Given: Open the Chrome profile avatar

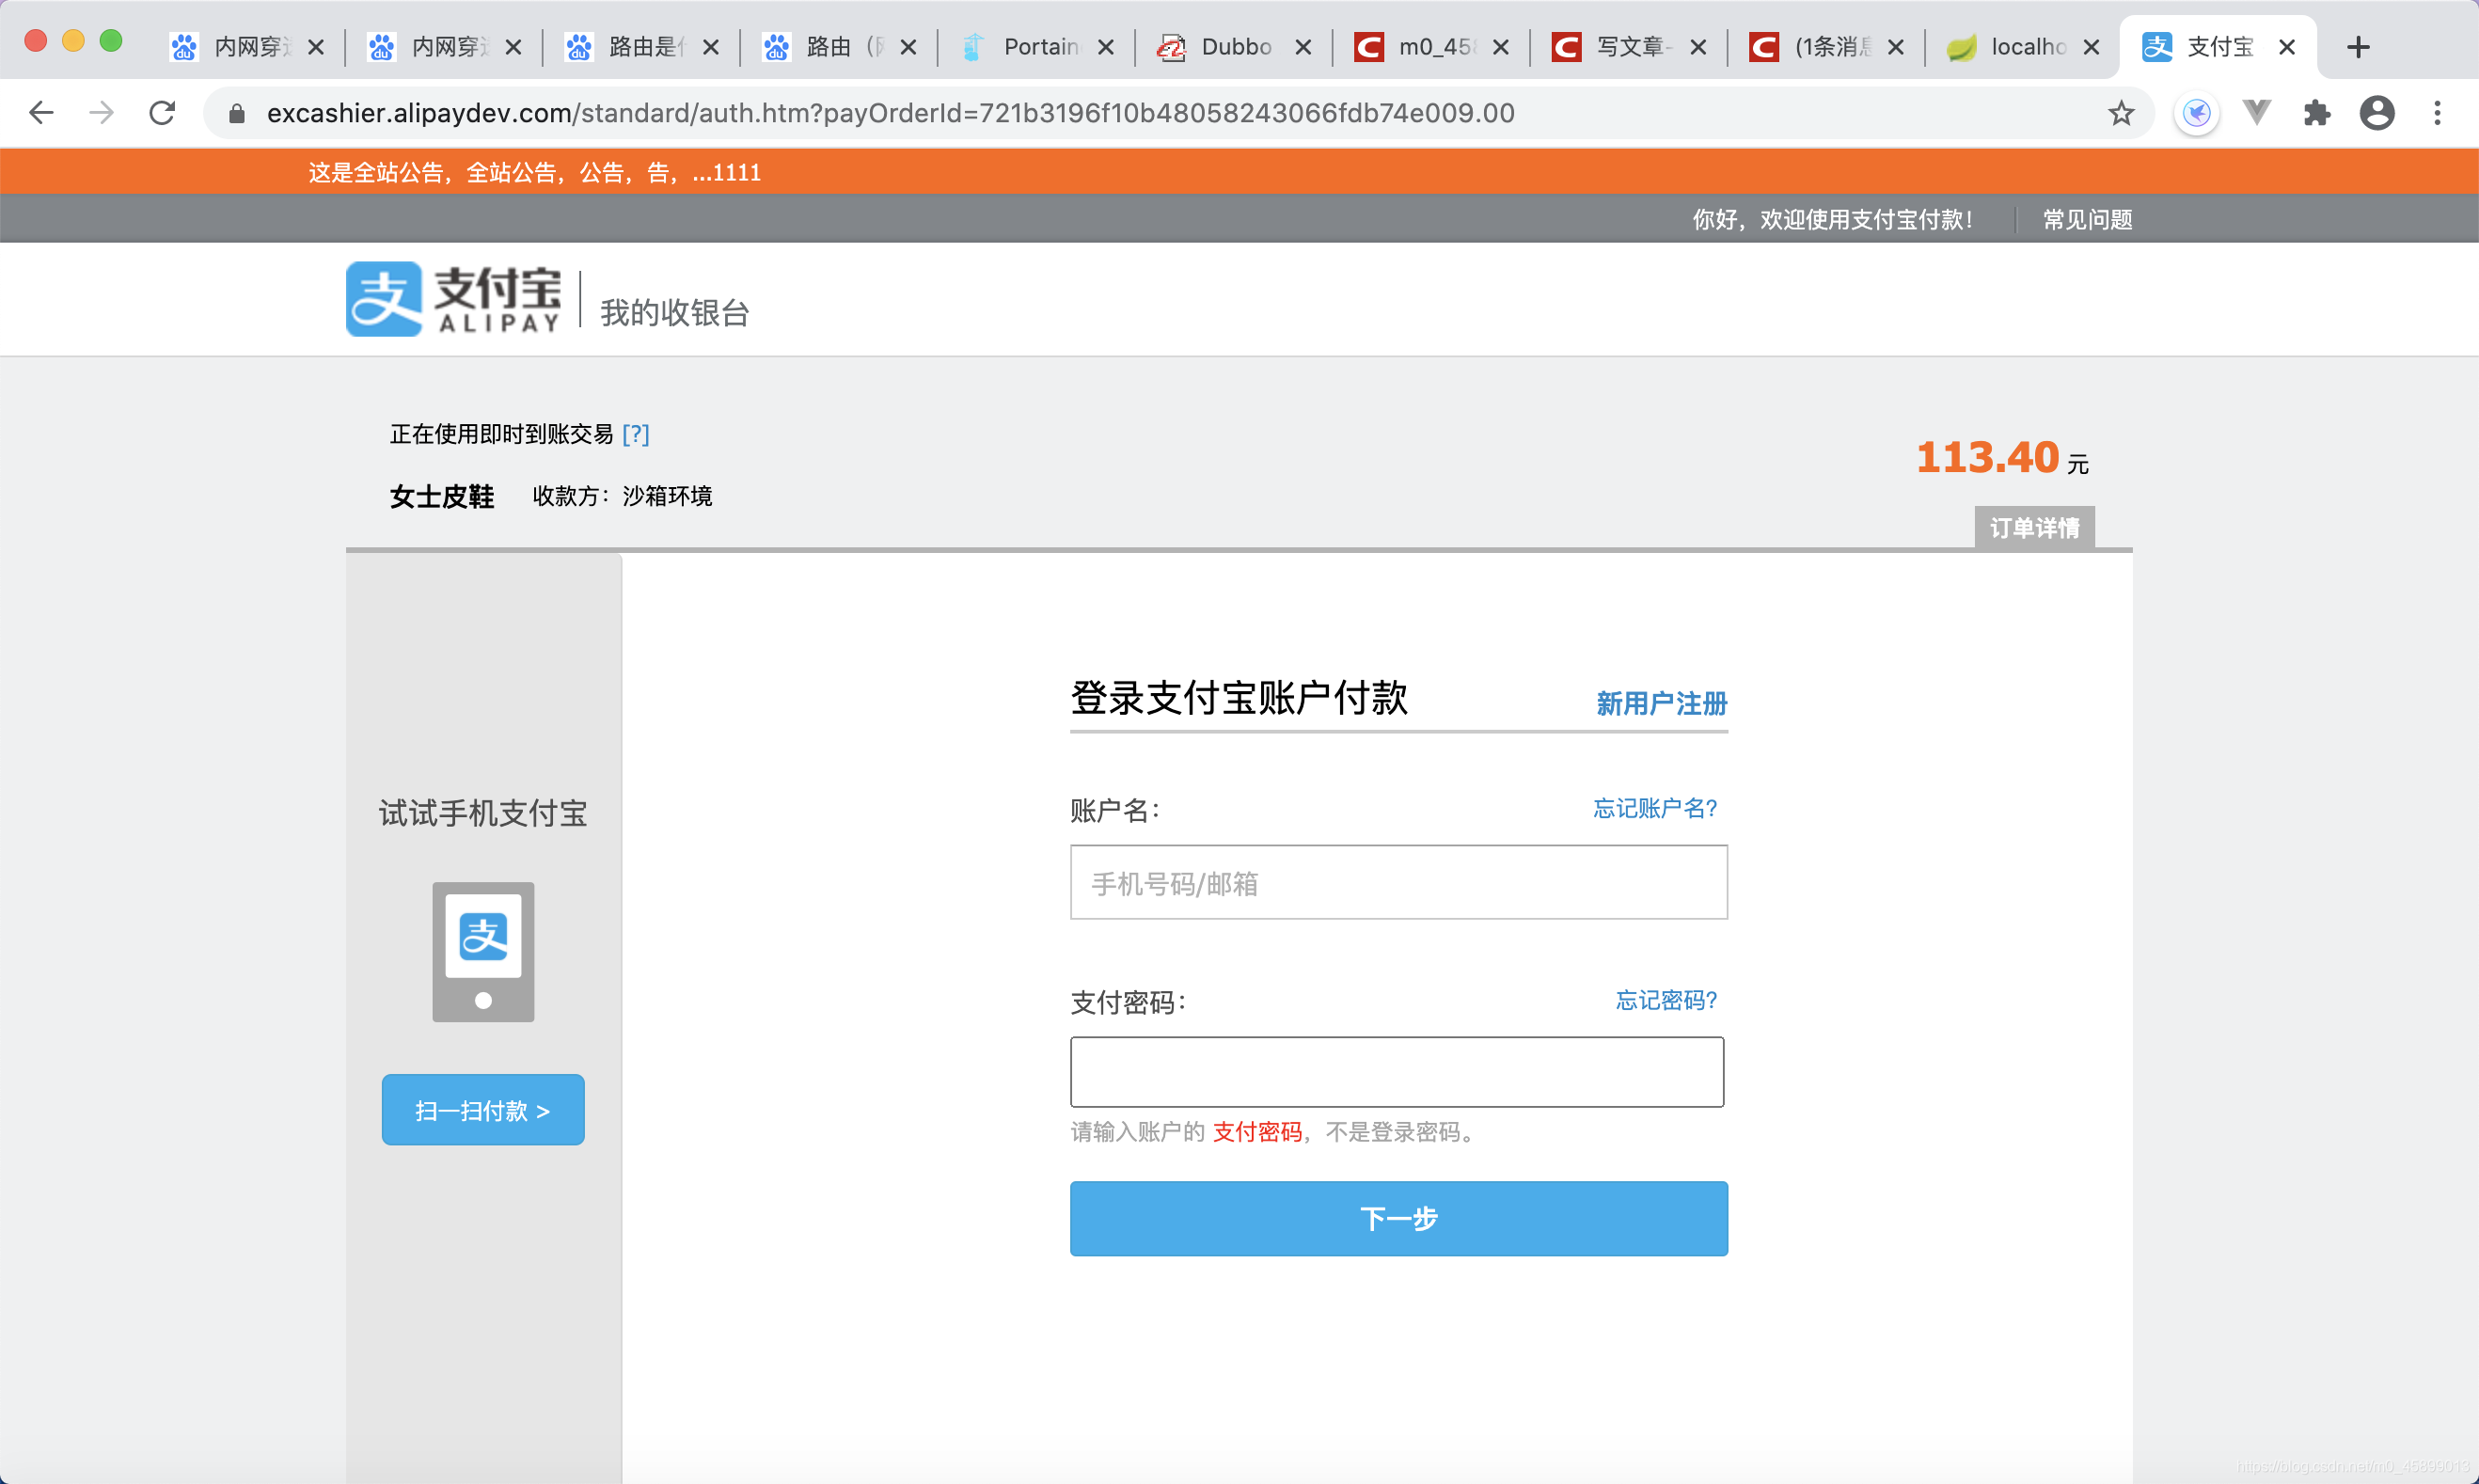Looking at the screenshot, I should (2377, 113).
